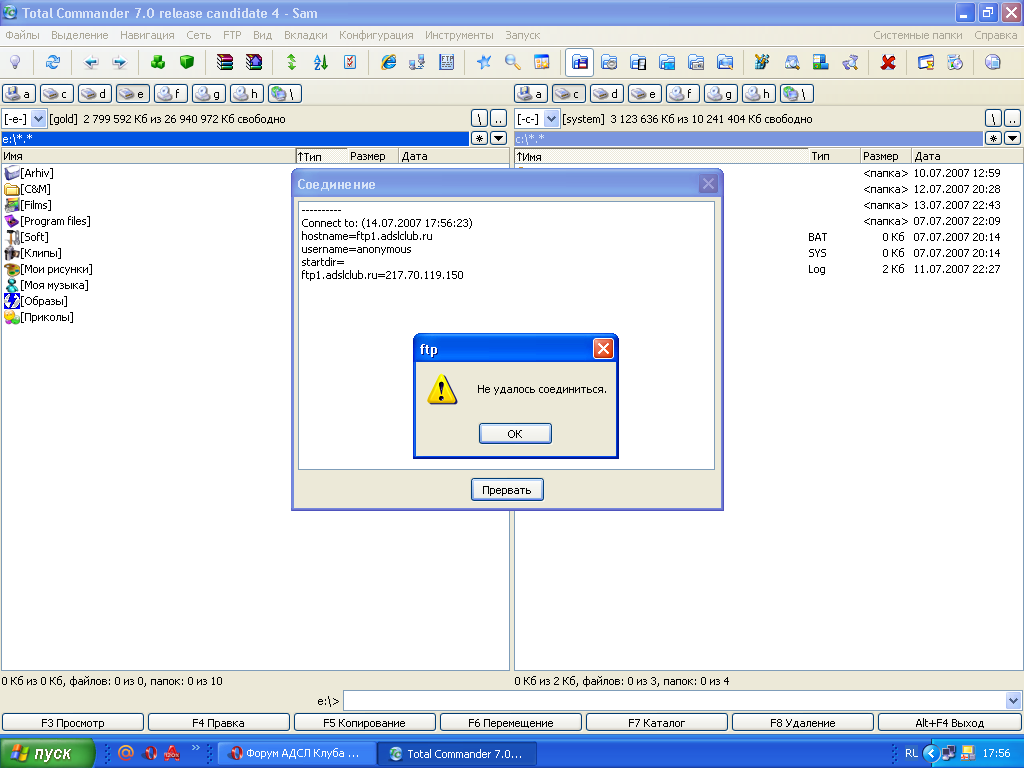Launch the Internet Explorer toolbar icon
The height and width of the screenshot is (768, 1024).
coord(388,62)
